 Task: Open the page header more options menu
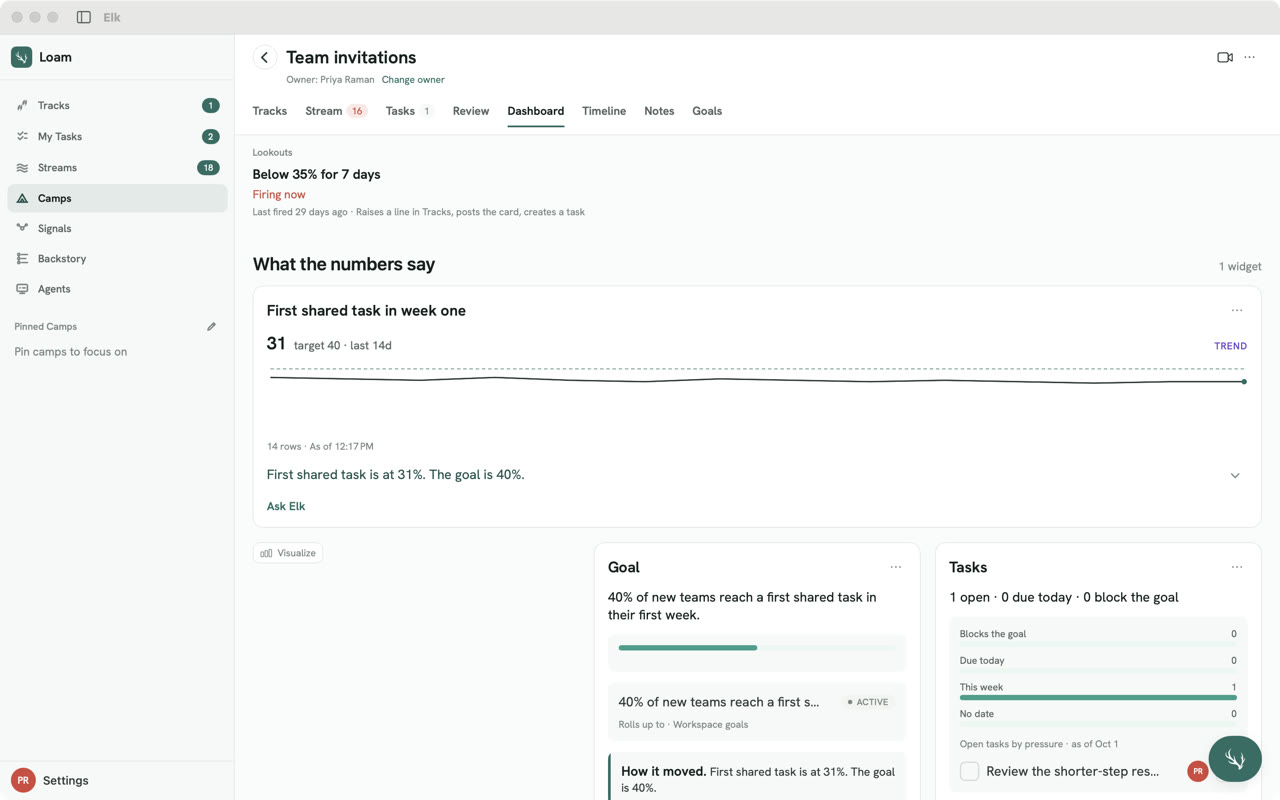click(1249, 57)
